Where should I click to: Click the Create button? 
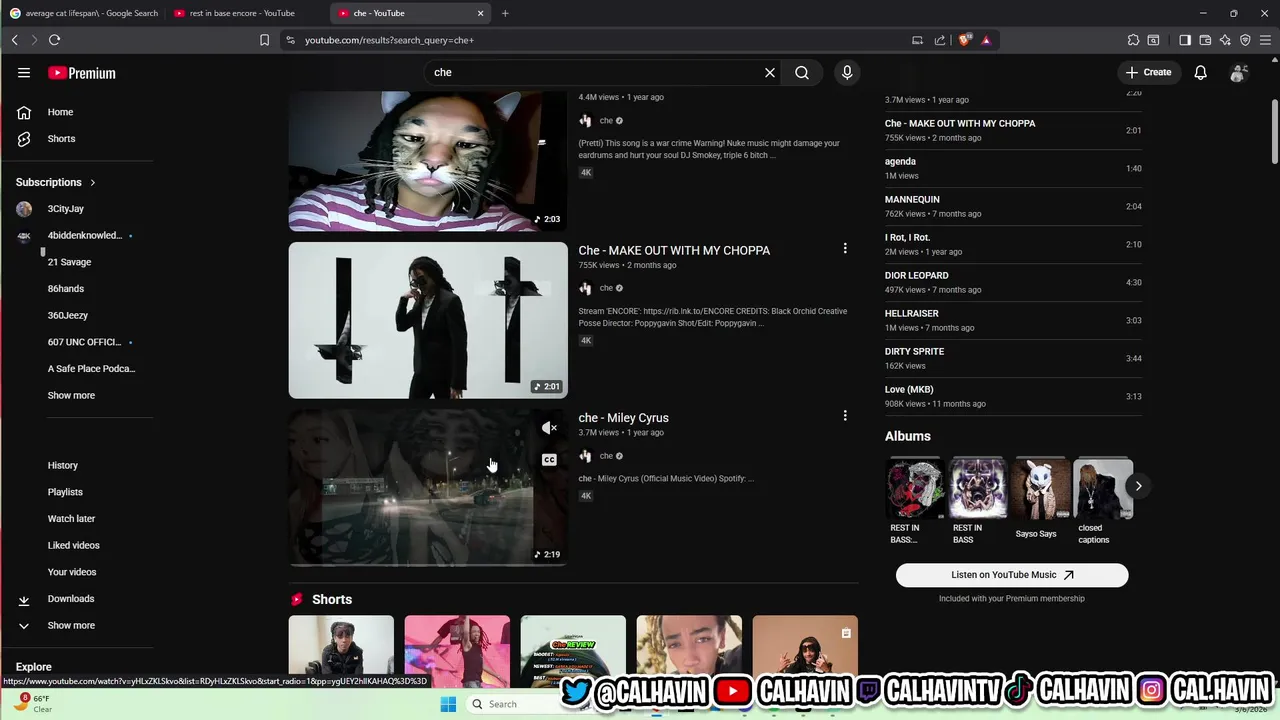[x=1148, y=72]
